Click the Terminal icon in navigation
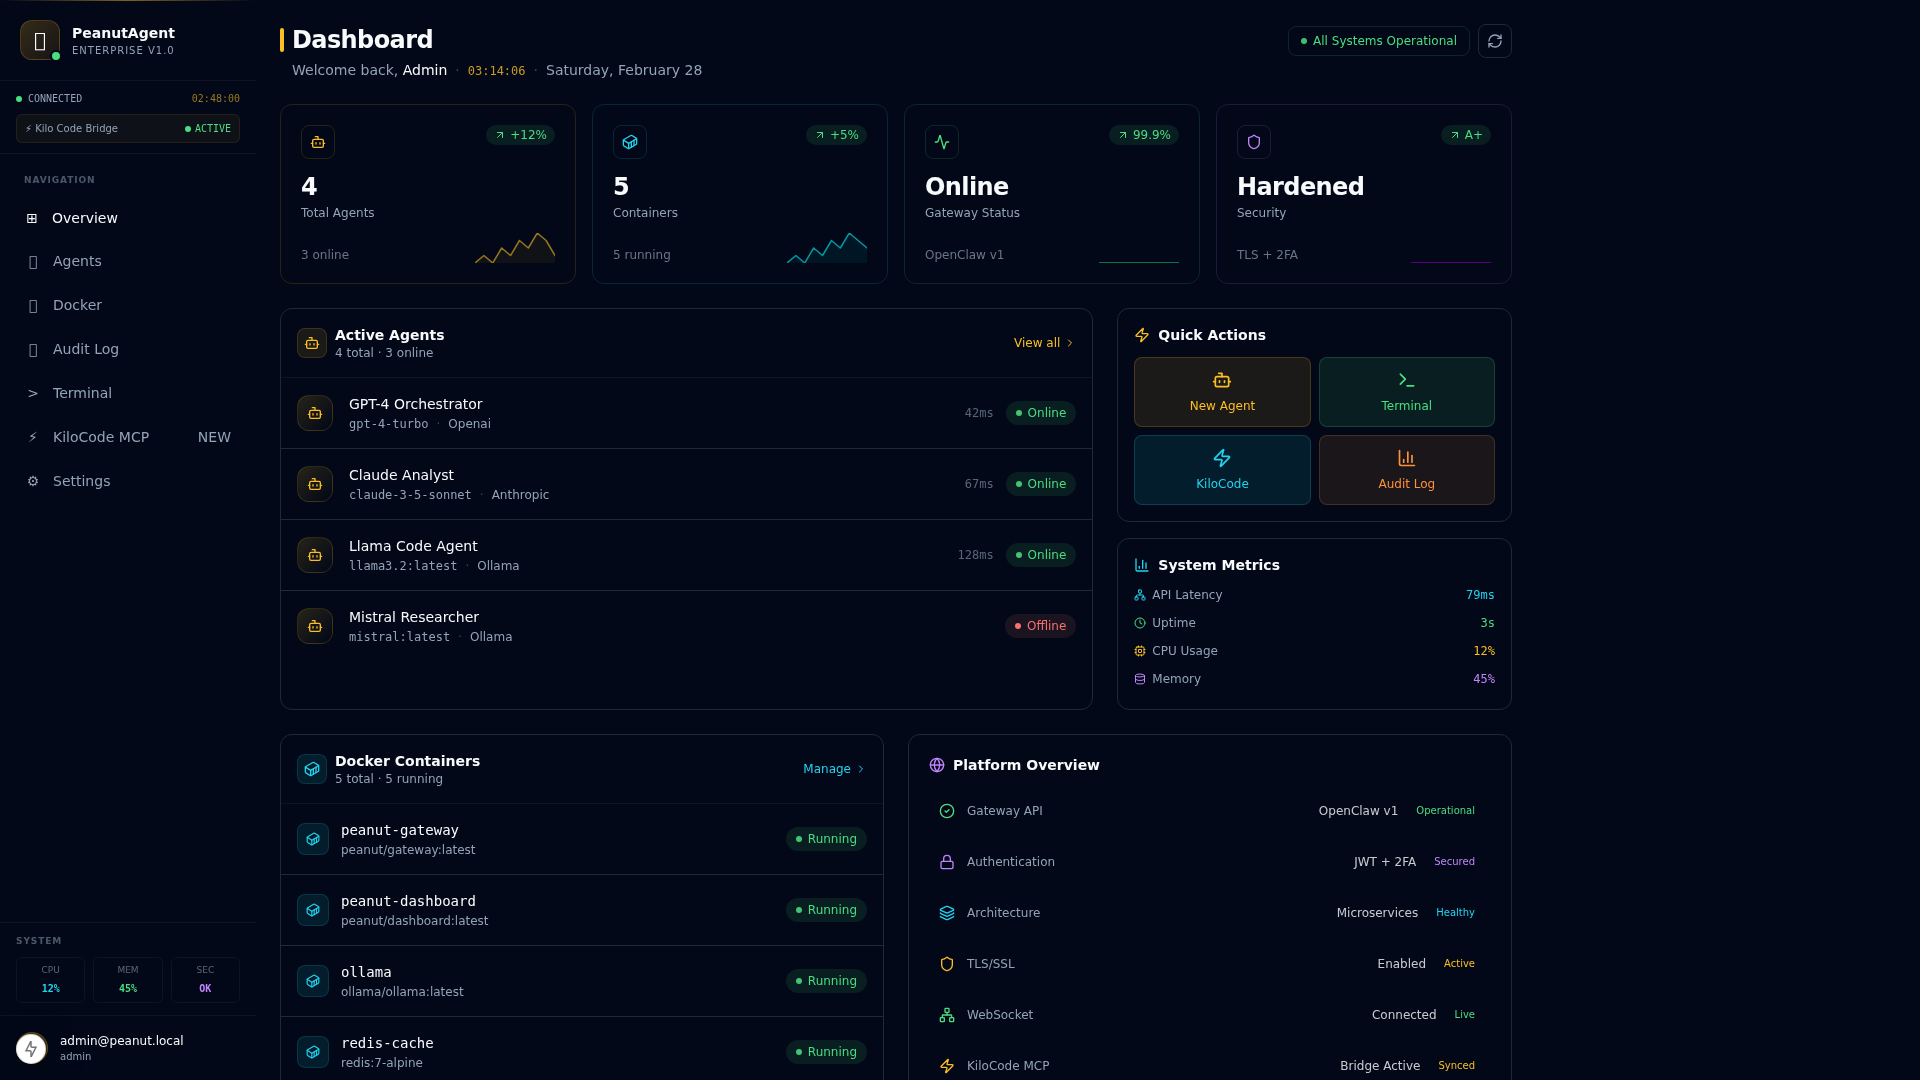The height and width of the screenshot is (1080, 1920). click(x=32, y=393)
